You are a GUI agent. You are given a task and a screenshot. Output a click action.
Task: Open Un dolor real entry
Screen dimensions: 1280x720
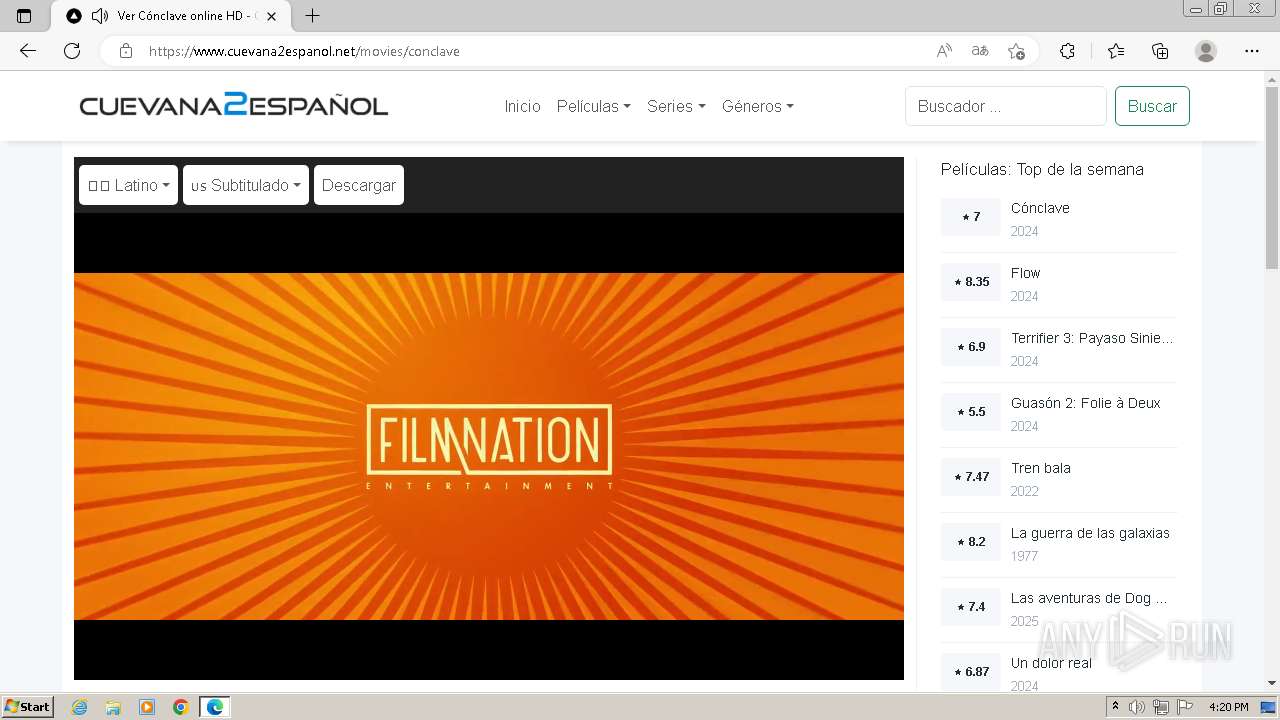[x=1051, y=663]
